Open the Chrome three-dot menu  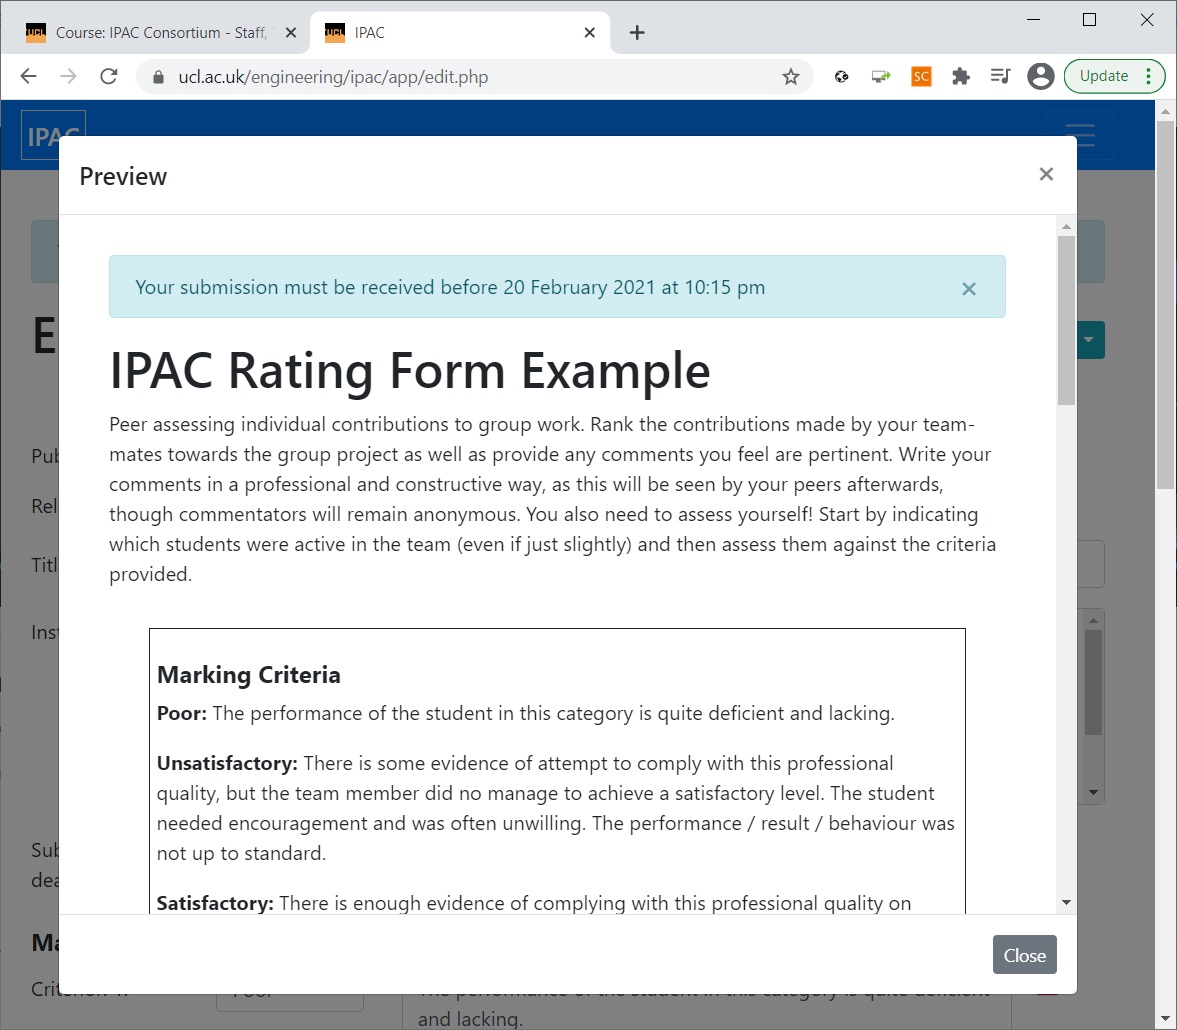(x=1148, y=77)
